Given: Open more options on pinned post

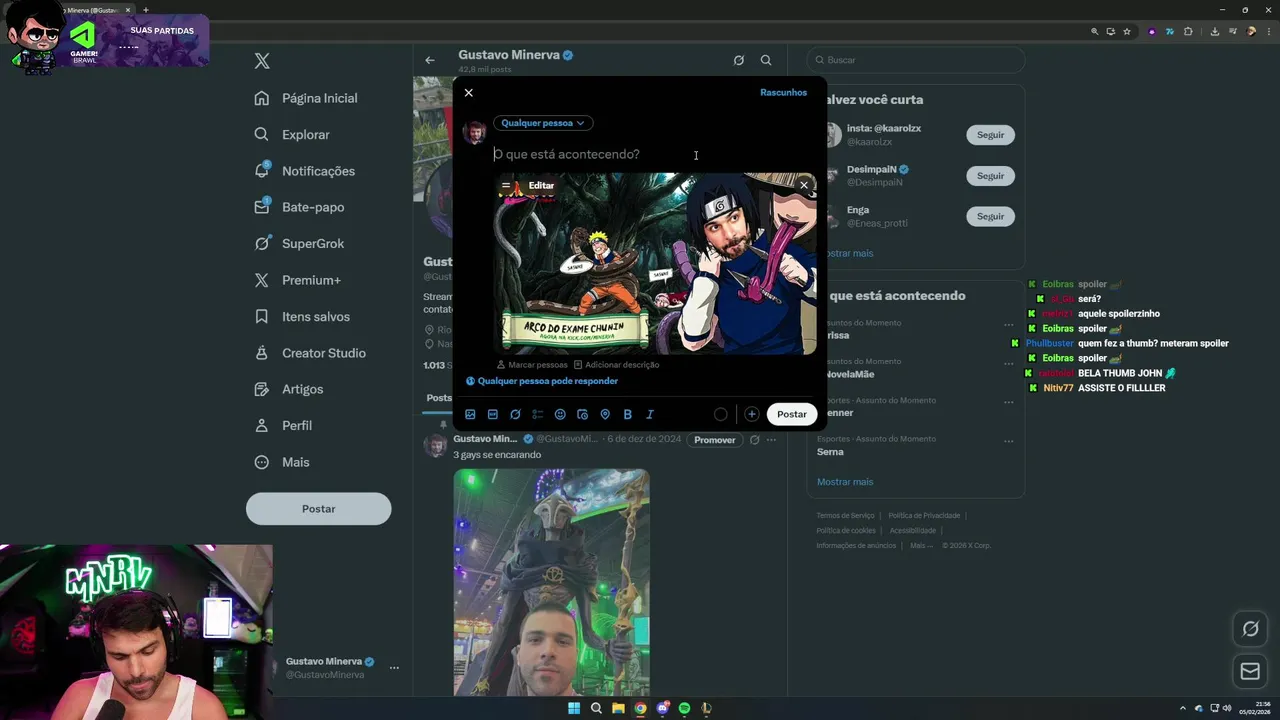Looking at the screenshot, I should [x=771, y=440].
